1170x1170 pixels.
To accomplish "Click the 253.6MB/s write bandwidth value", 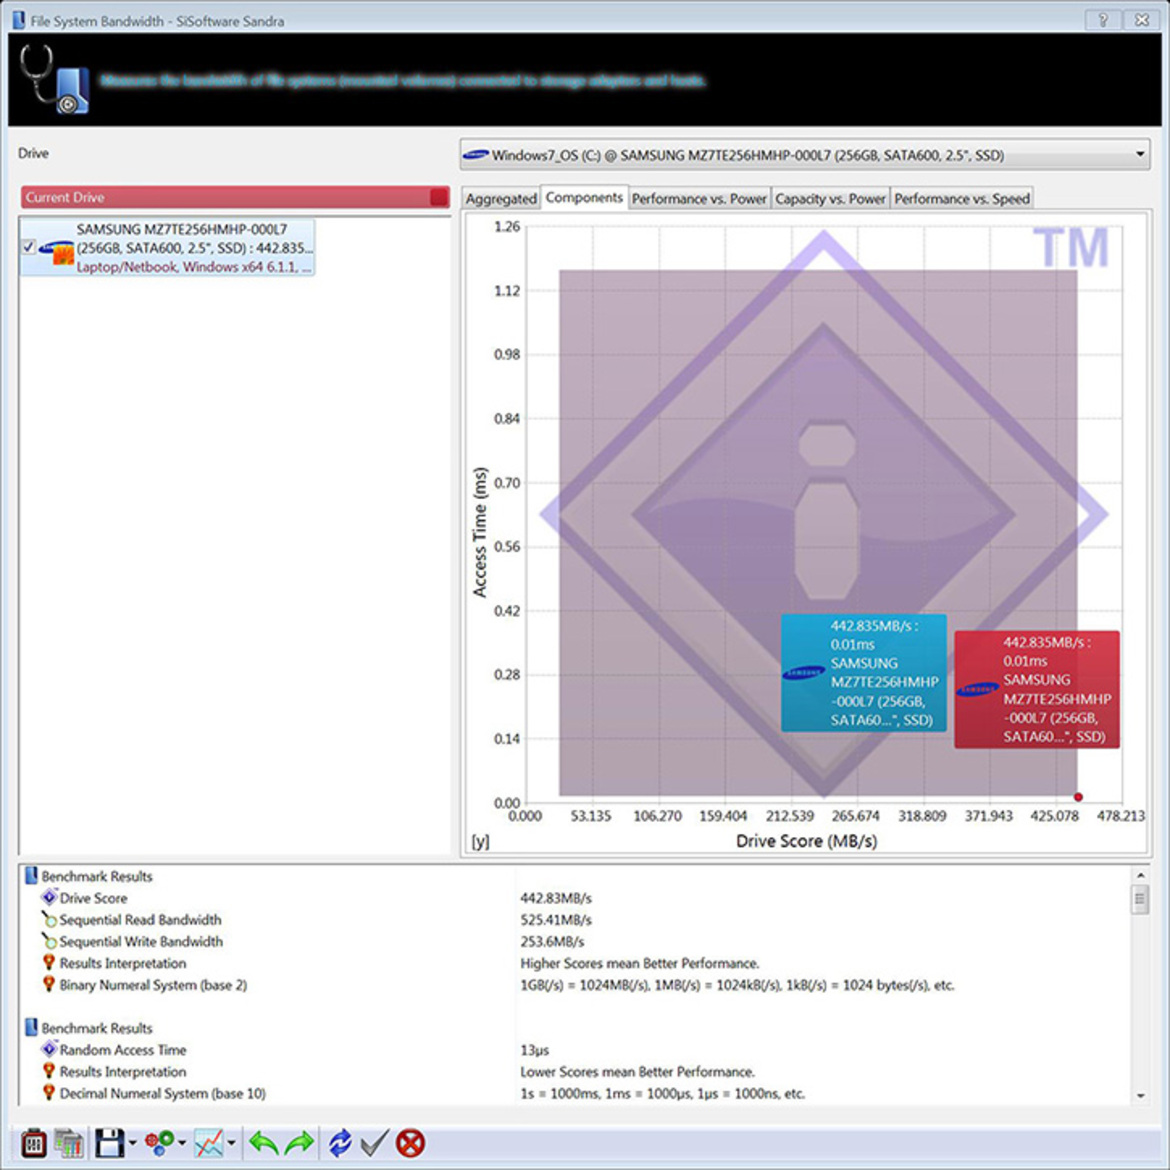I will pyautogui.click(x=552, y=942).
